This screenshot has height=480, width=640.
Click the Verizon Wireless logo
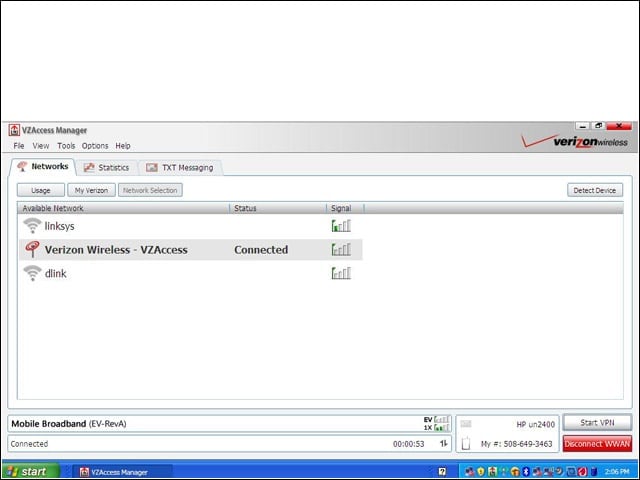coord(575,141)
